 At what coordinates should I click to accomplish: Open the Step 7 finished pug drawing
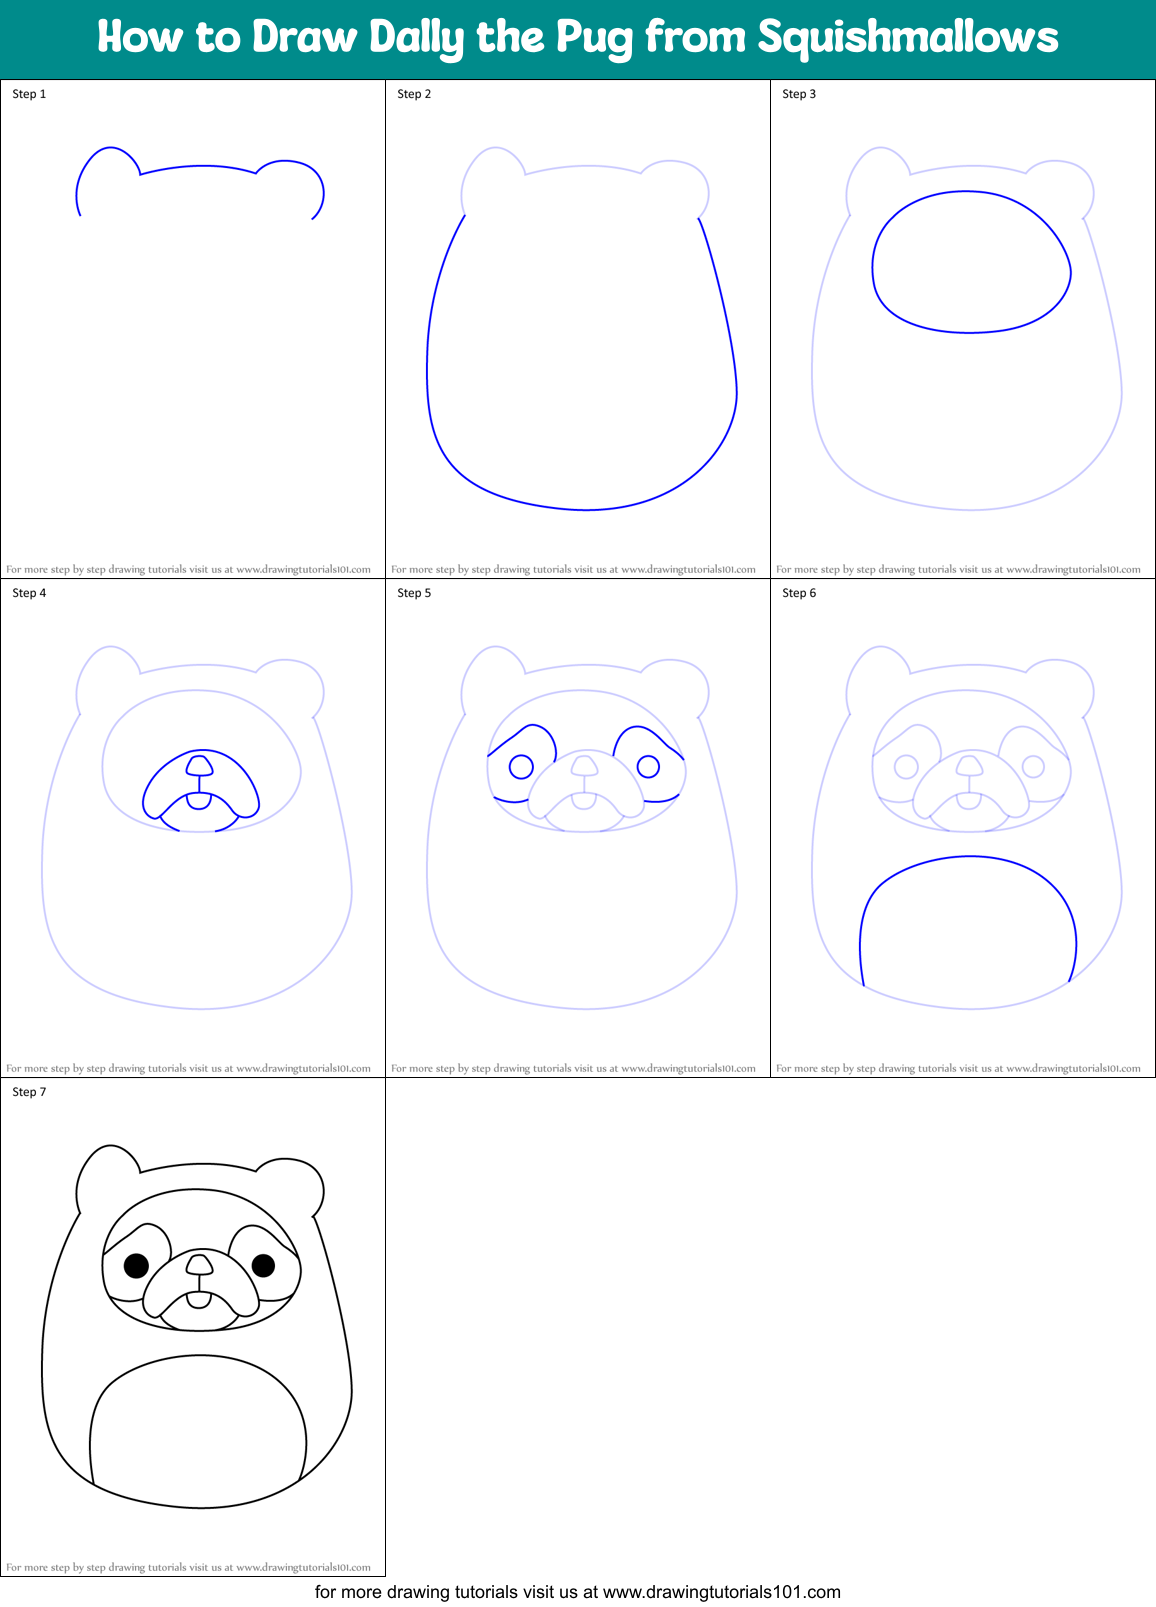[x=197, y=1327]
